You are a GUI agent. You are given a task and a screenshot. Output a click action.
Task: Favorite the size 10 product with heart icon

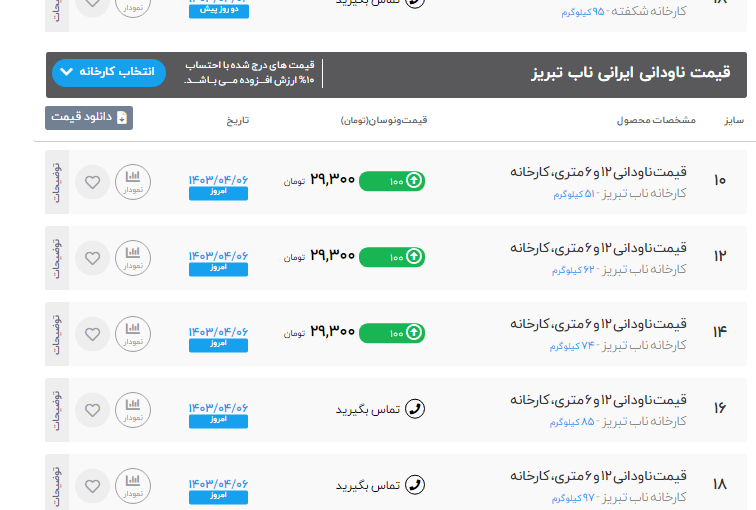tap(92, 182)
